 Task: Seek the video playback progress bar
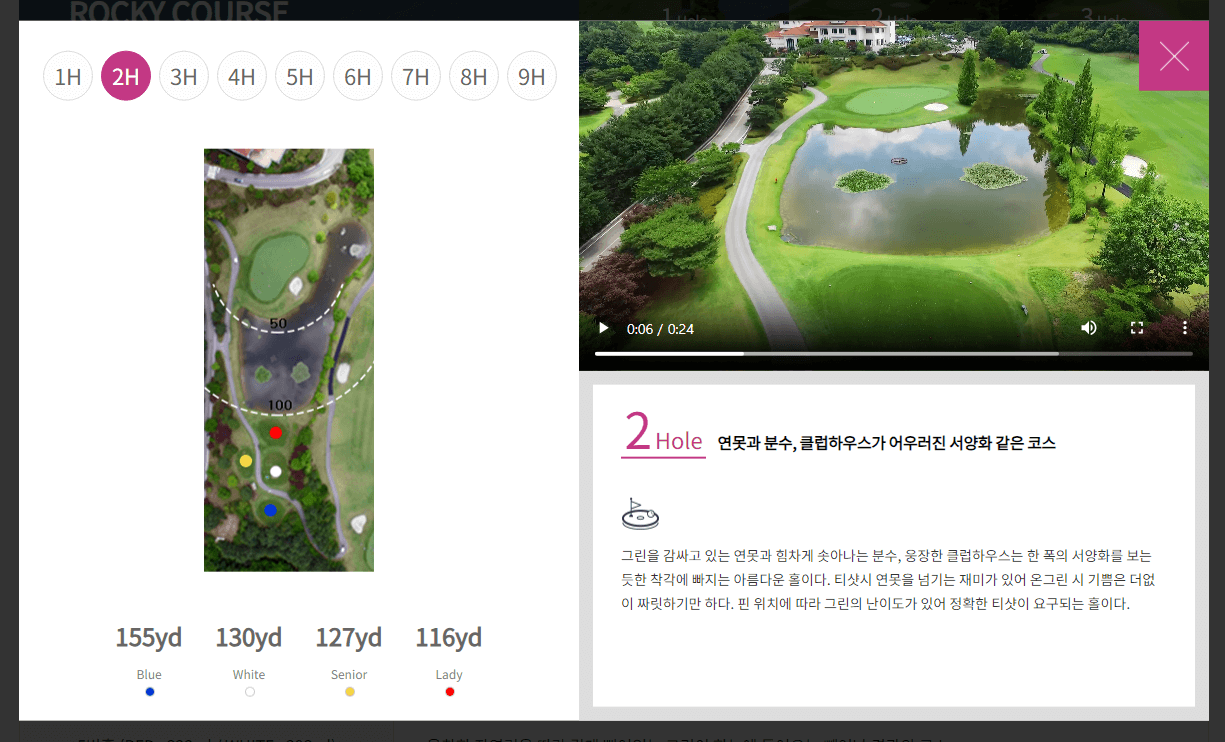click(893, 353)
